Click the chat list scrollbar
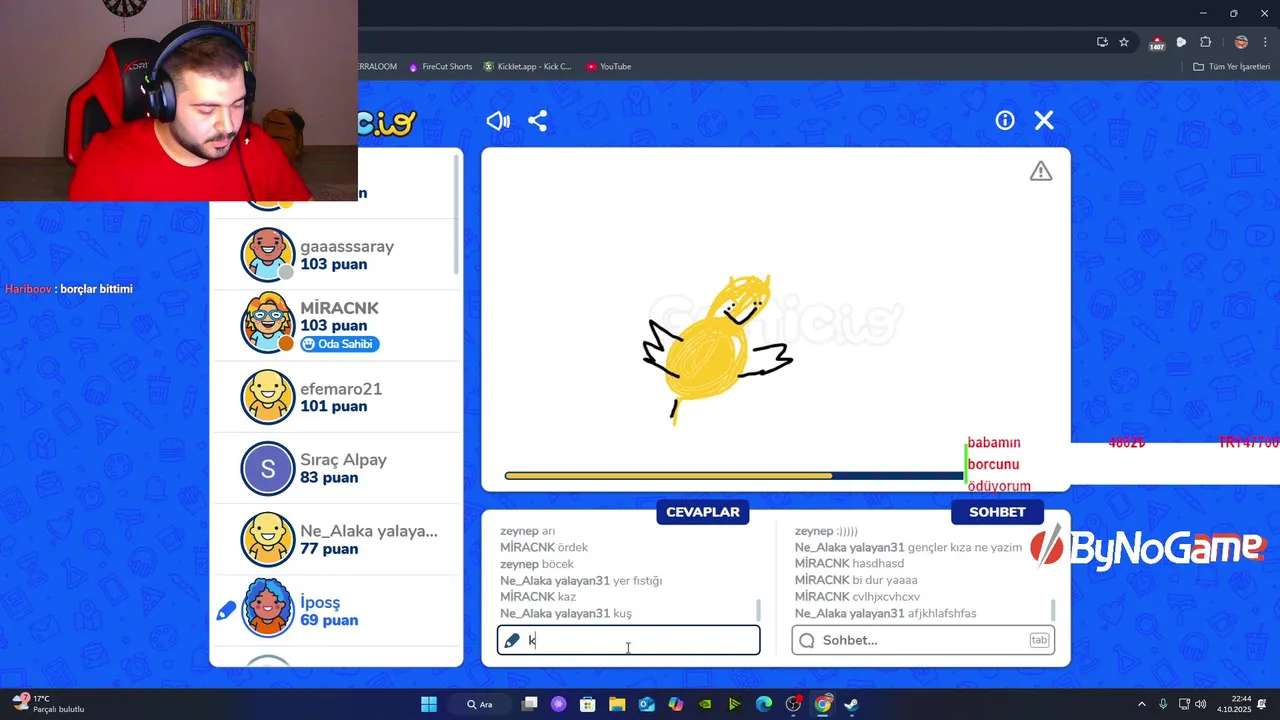Image resolution: width=1280 pixels, height=720 pixels. (1052, 609)
